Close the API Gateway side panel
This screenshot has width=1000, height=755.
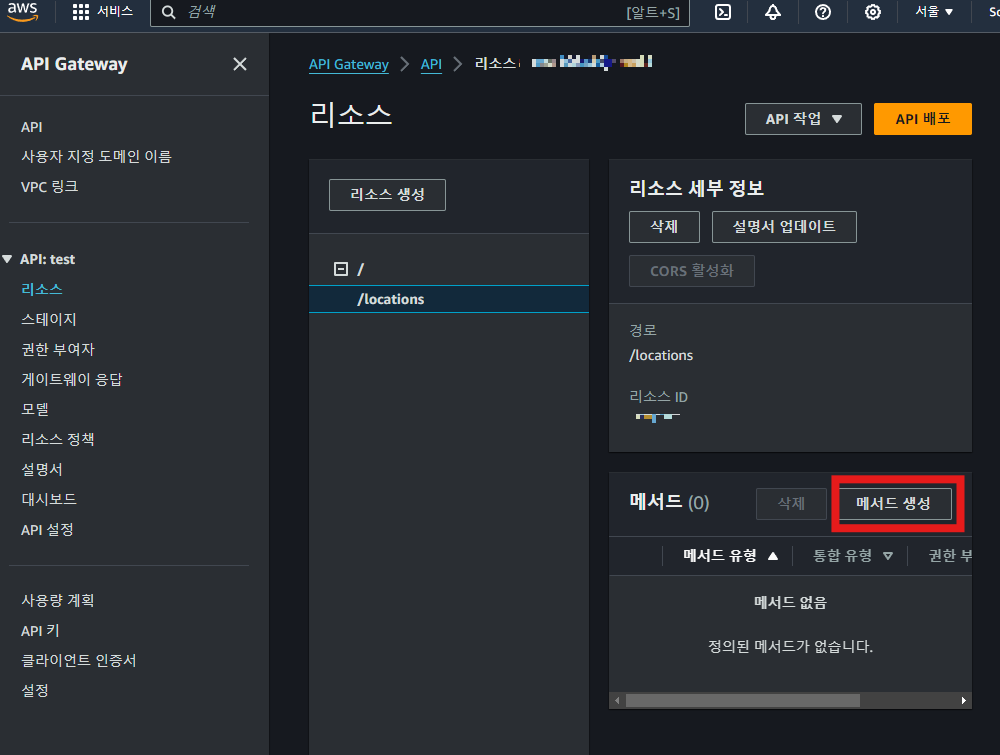[x=240, y=64]
